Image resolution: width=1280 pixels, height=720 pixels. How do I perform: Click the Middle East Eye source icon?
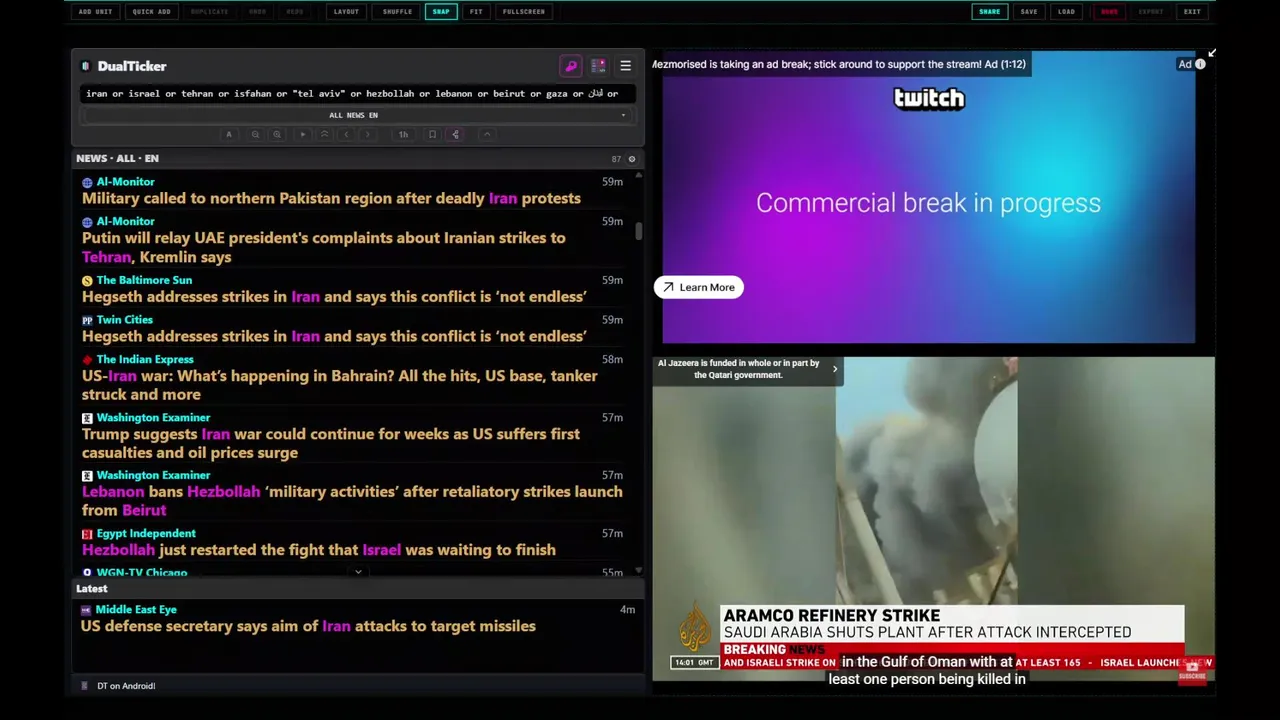pos(86,610)
